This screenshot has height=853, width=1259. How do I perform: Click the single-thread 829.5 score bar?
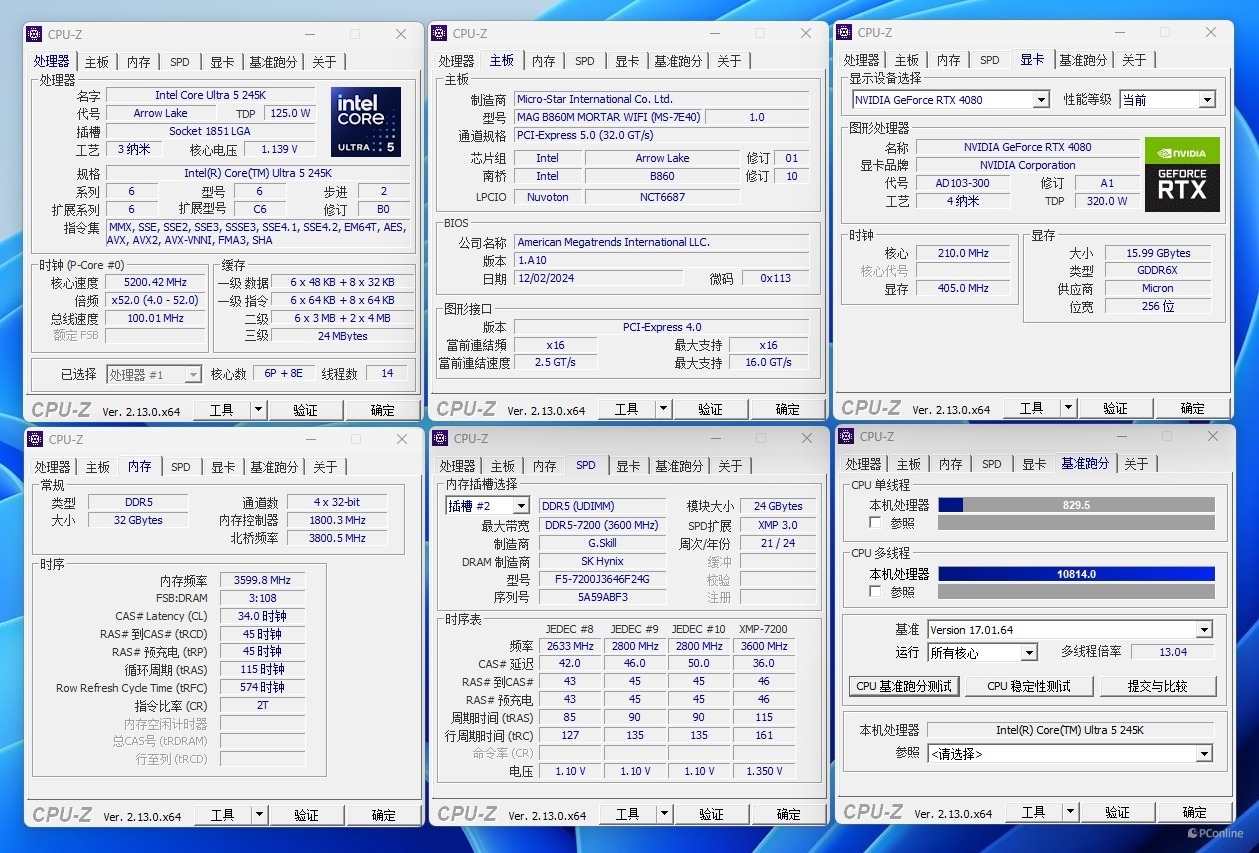[1076, 505]
